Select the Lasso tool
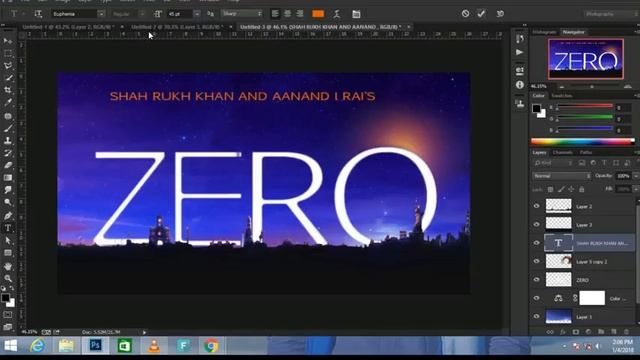Image resolution: width=640 pixels, height=360 pixels. 8,66
